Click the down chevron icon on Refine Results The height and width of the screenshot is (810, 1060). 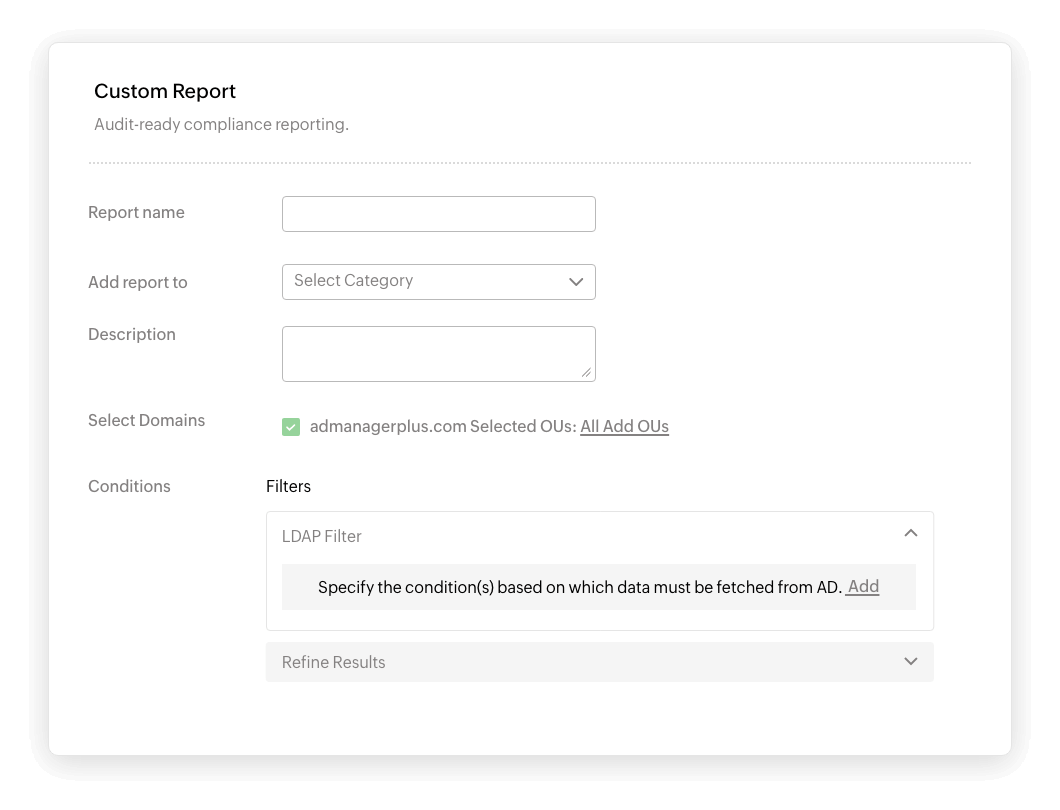909,661
